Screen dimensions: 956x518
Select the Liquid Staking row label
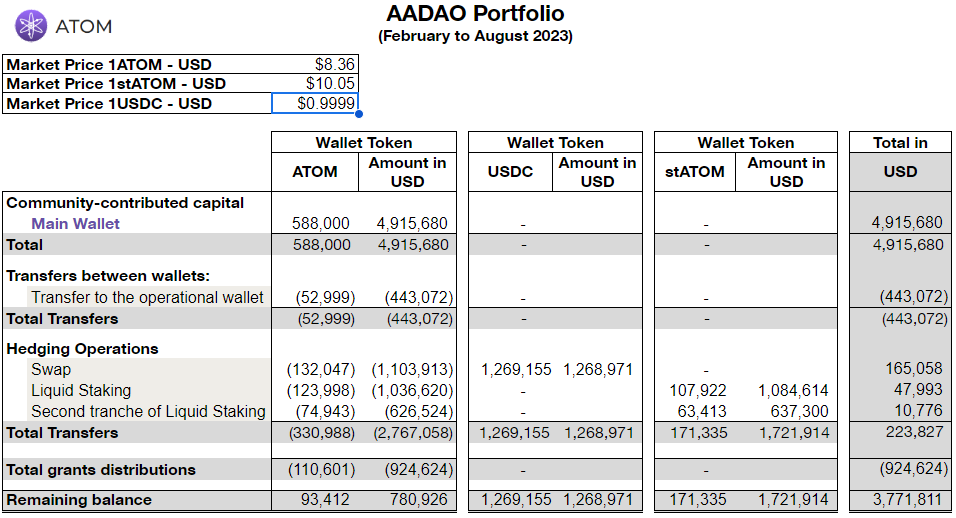[x=81, y=391]
